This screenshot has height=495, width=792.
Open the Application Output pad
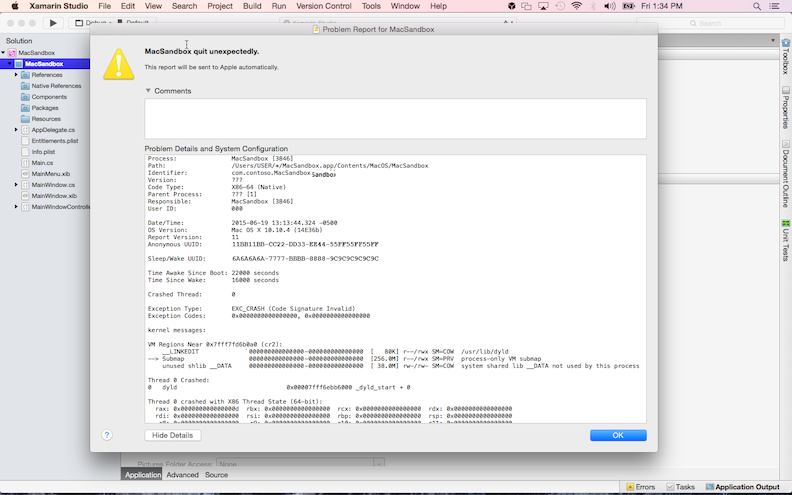point(742,487)
